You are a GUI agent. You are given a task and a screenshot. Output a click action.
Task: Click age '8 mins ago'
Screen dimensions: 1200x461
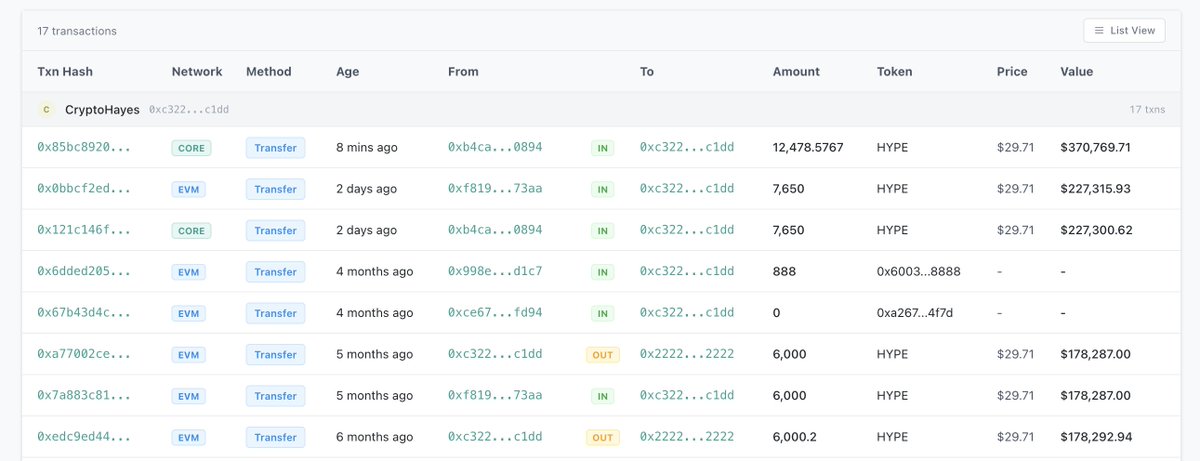[367, 147]
